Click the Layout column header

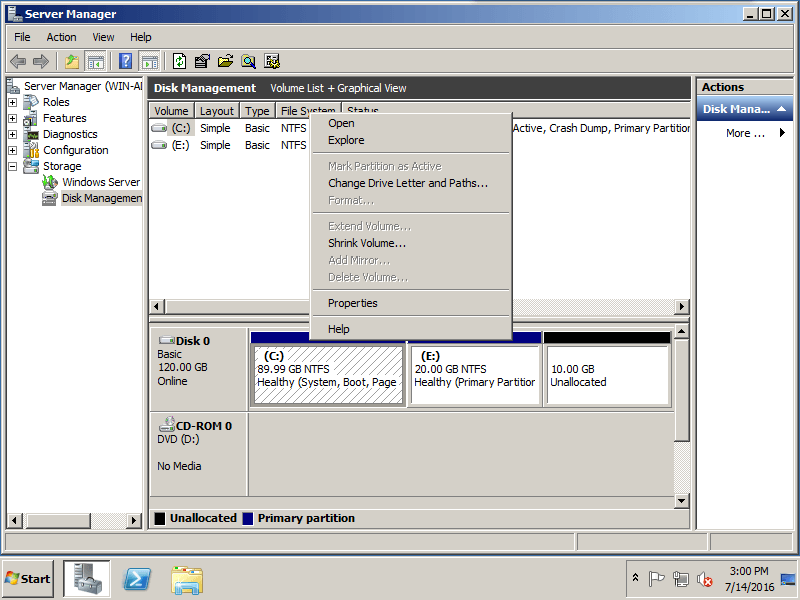[x=217, y=111]
